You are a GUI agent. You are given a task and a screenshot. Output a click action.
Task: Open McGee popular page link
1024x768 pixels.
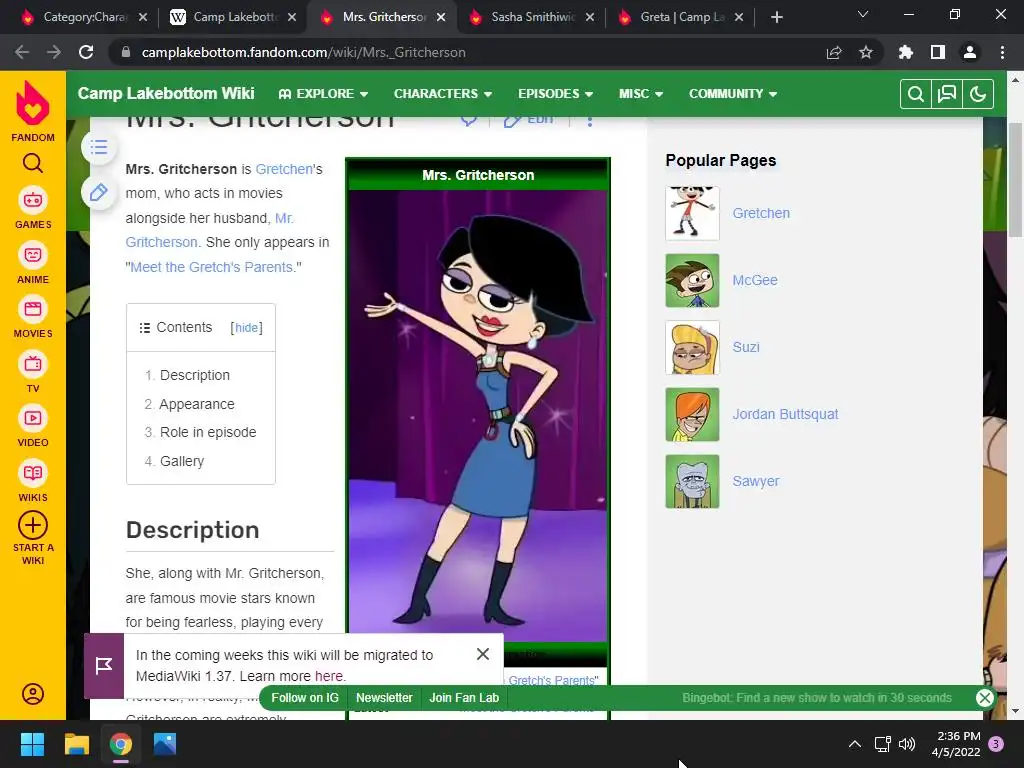[x=755, y=280]
